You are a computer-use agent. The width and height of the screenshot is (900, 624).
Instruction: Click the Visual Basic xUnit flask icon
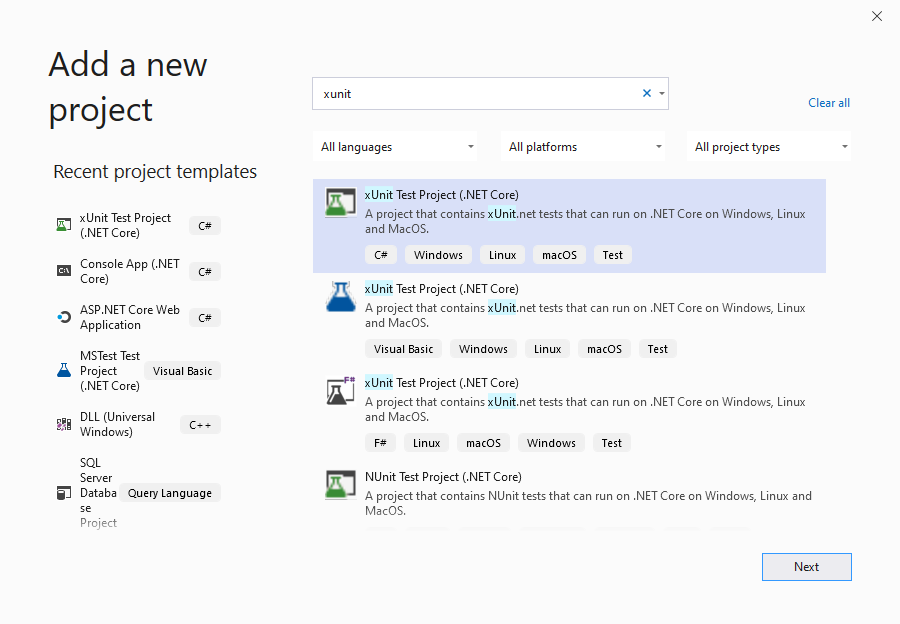pyautogui.click(x=341, y=297)
